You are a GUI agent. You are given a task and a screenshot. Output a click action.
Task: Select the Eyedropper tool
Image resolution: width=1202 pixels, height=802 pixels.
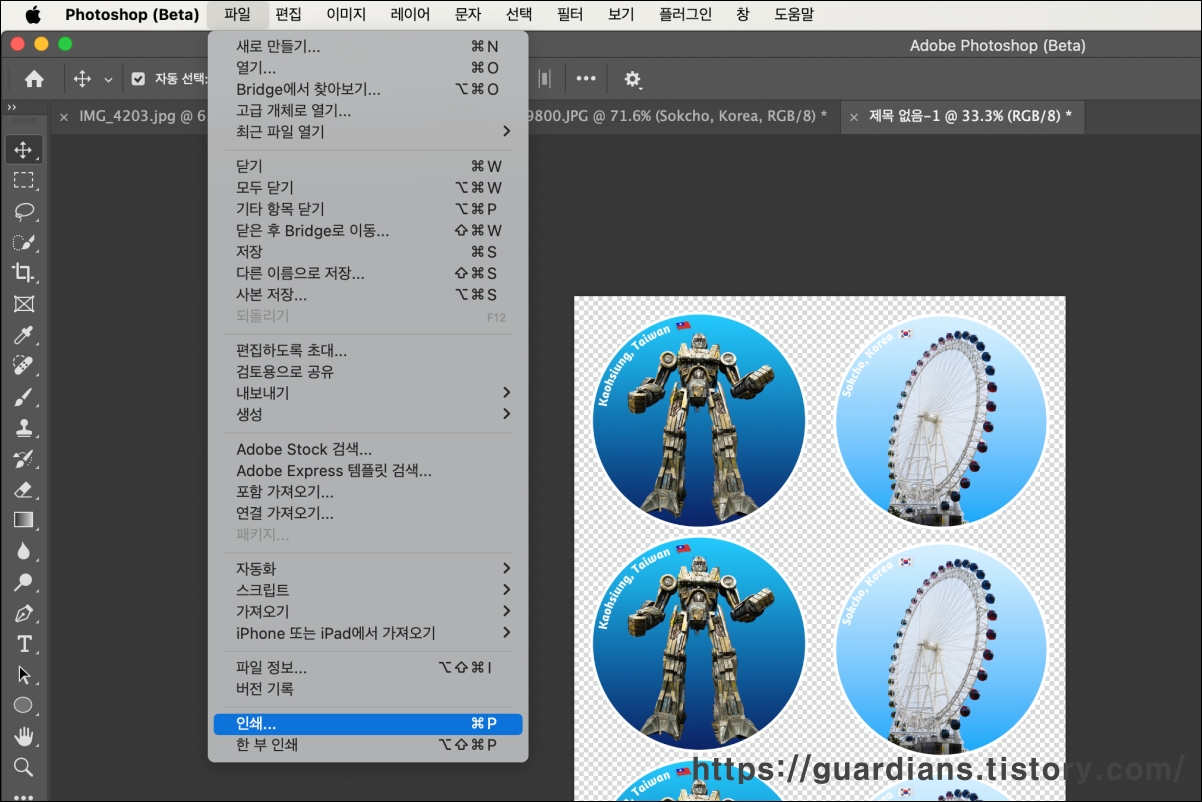click(x=23, y=335)
